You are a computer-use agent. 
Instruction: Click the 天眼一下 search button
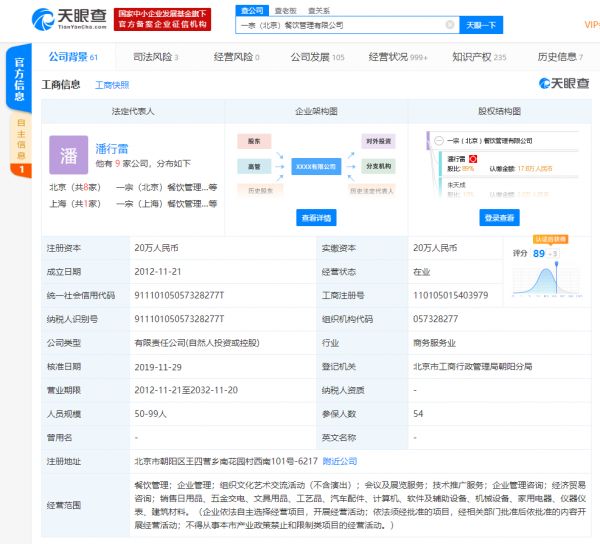[x=483, y=25]
